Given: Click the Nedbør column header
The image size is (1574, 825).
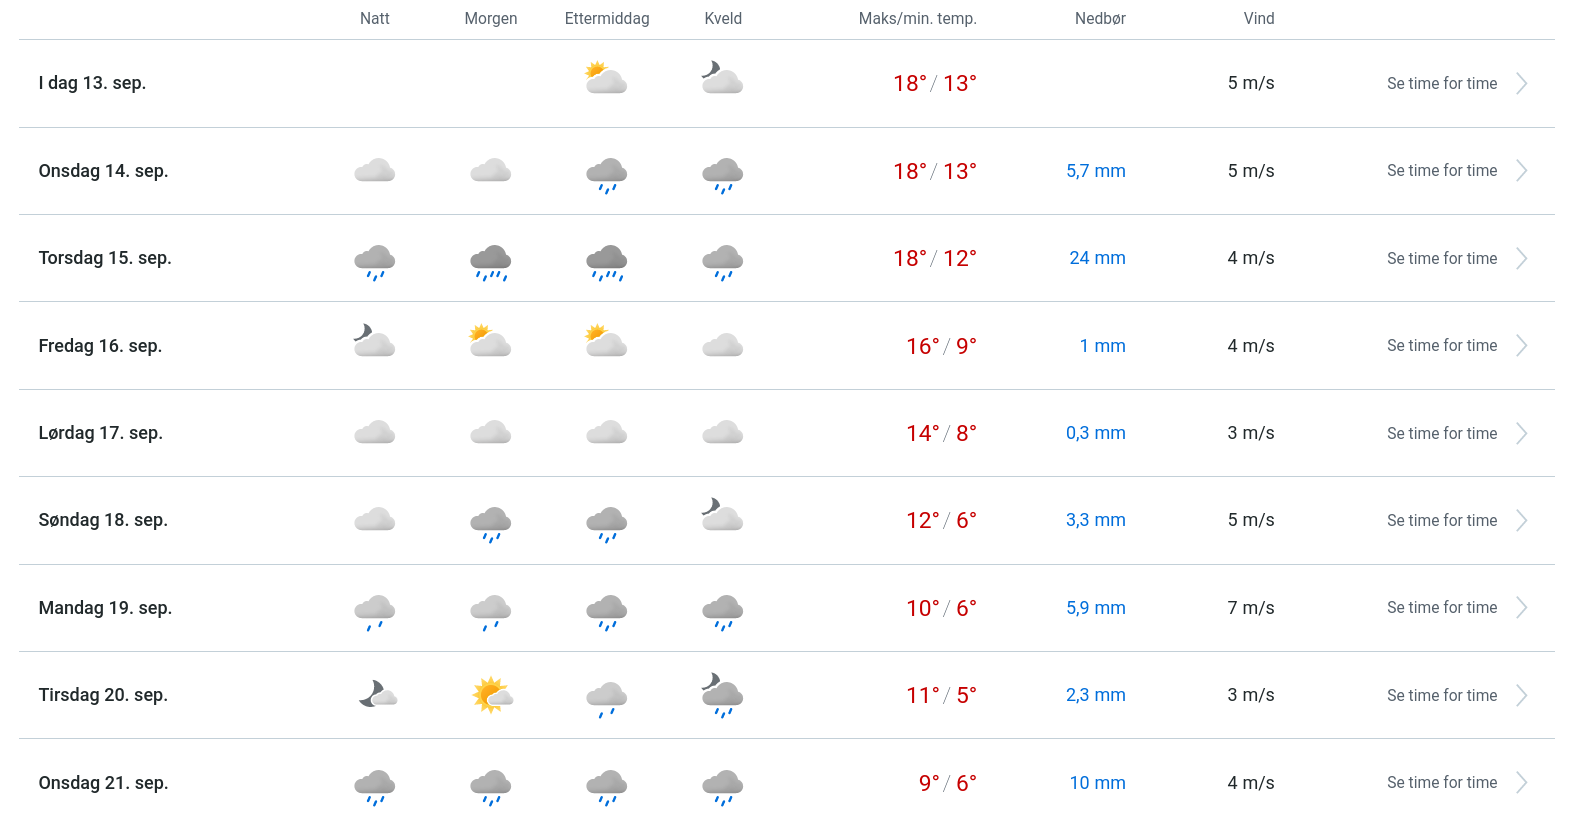Looking at the screenshot, I should [1100, 19].
